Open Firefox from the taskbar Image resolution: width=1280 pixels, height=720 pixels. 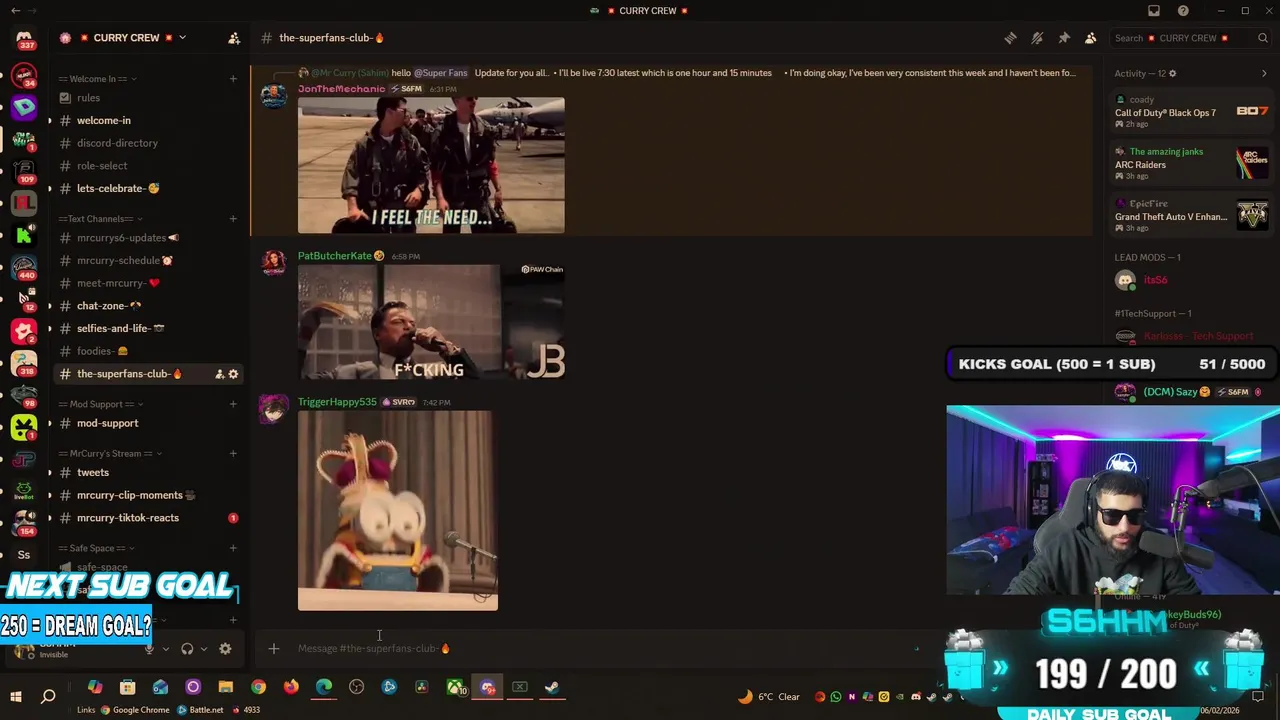[x=291, y=687]
